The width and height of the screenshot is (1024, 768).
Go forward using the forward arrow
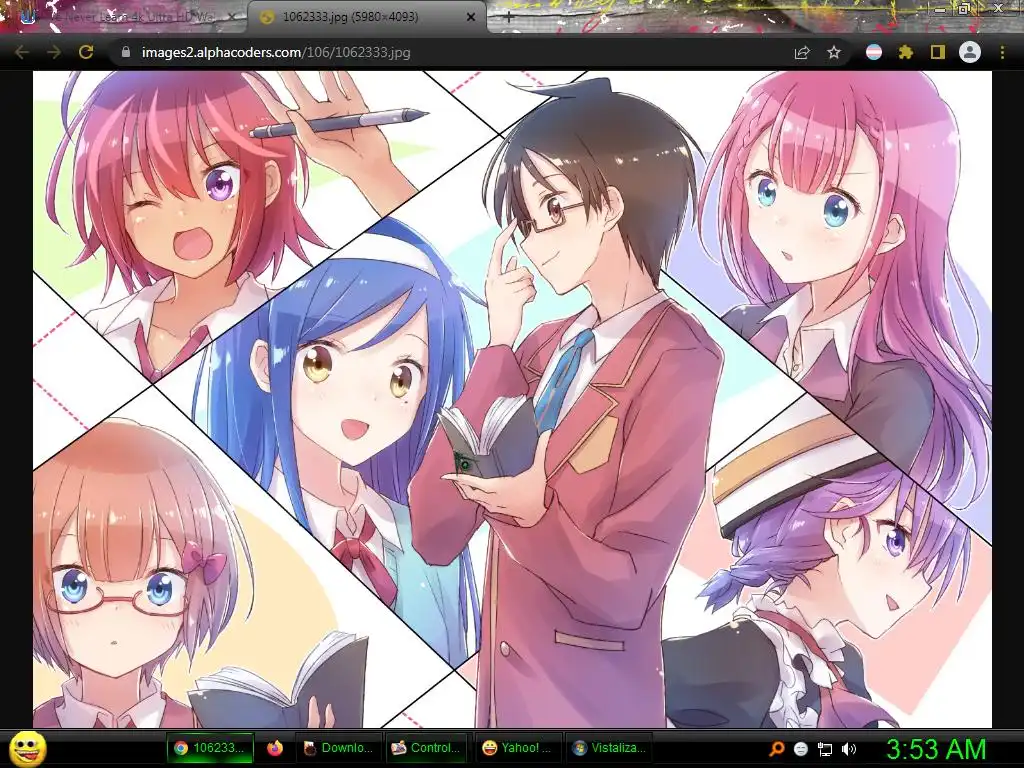click(54, 52)
